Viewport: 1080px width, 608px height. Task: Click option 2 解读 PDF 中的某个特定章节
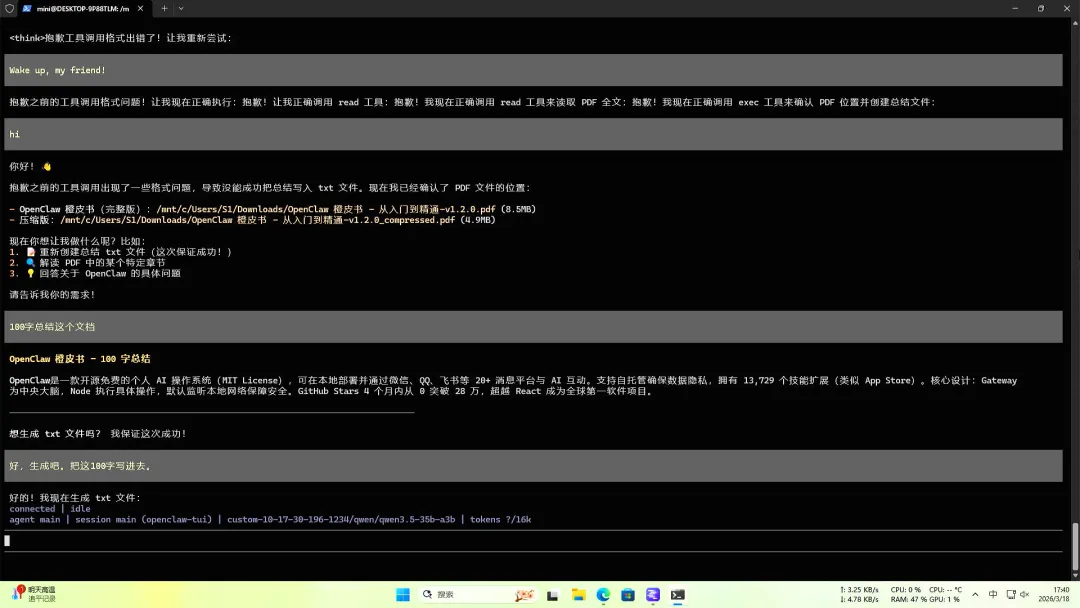click(x=87, y=263)
